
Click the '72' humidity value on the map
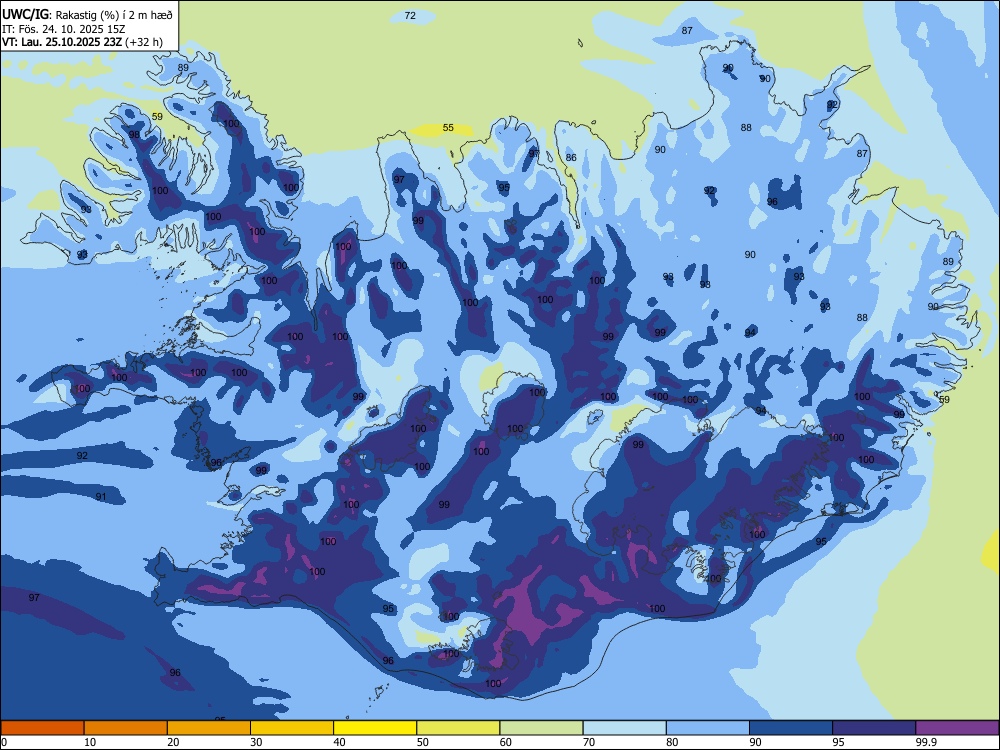coord(410,15)
